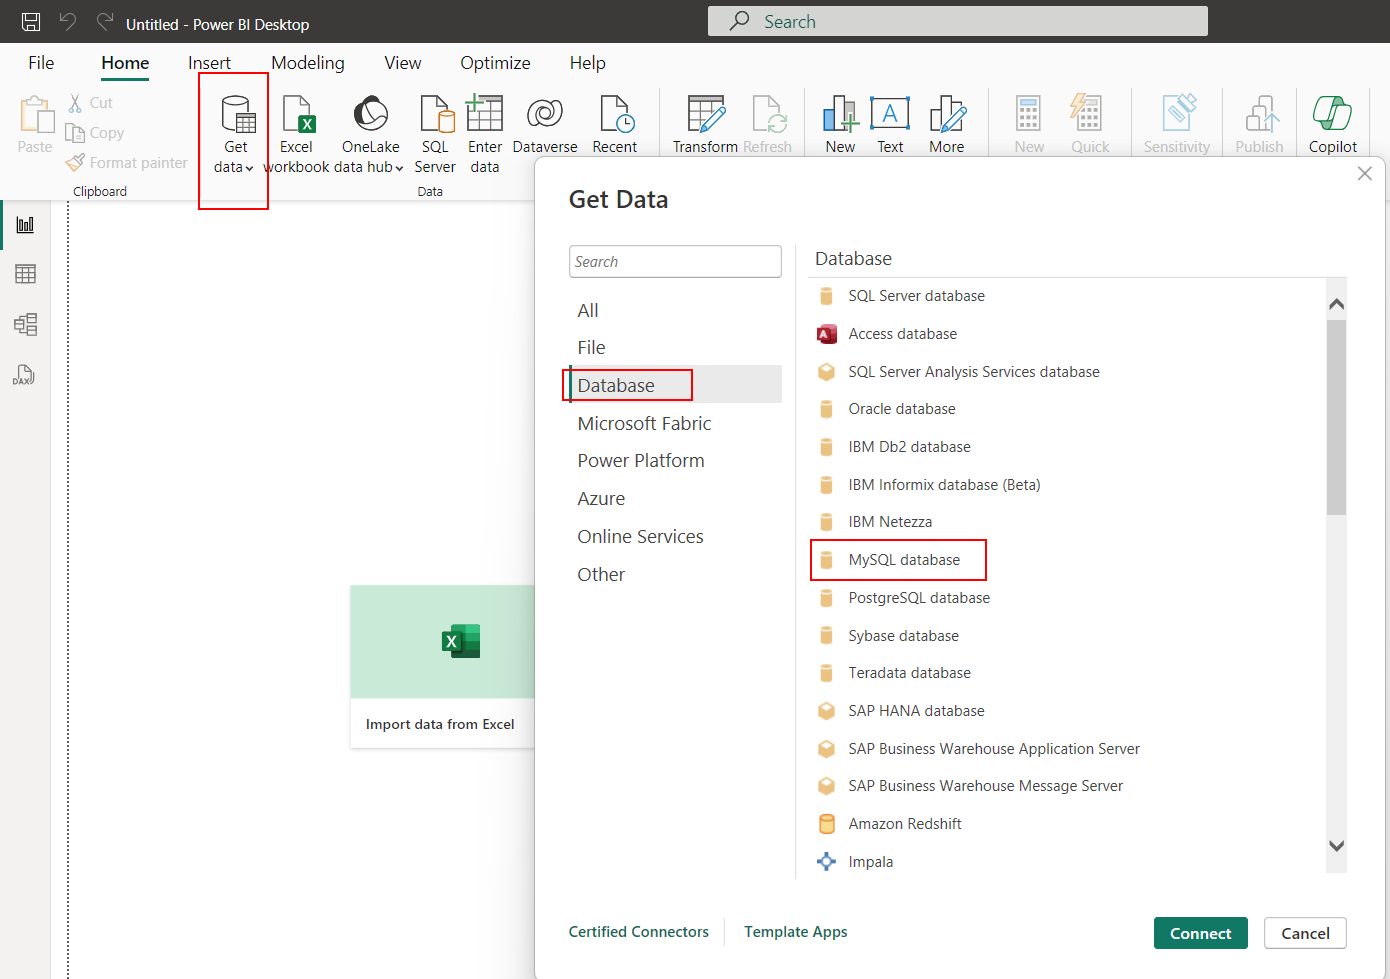The height and width of the screenshot is (979, 1390).
Task: Open the Copilot icon
Action: pyautogui.click(x=1333, y=114)
